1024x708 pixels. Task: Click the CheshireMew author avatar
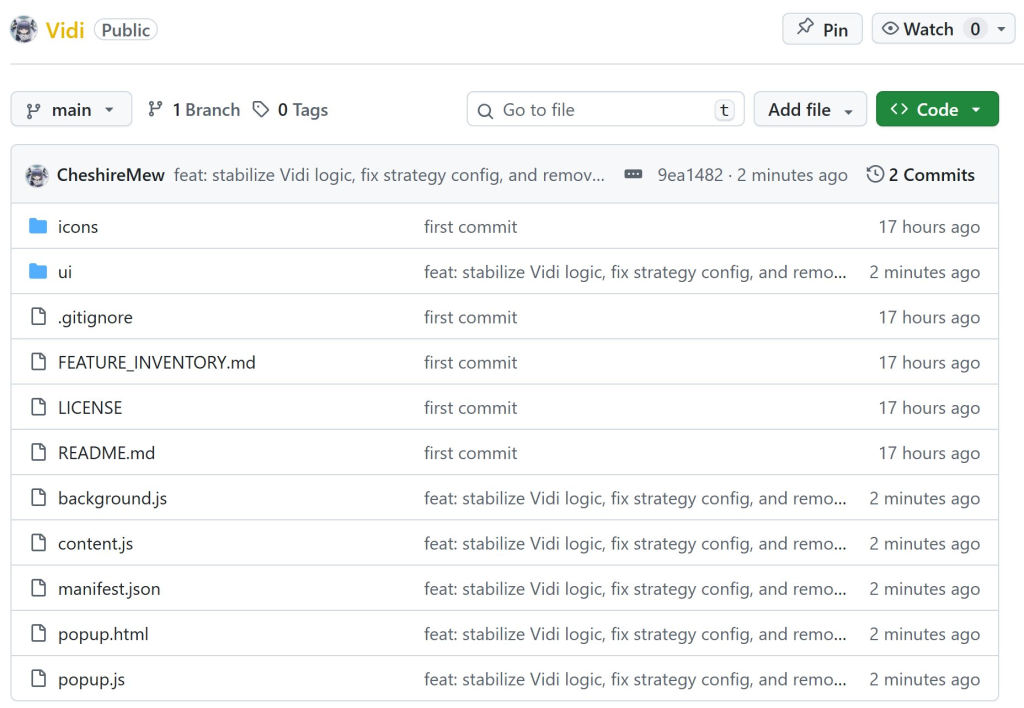pos(37,175)
